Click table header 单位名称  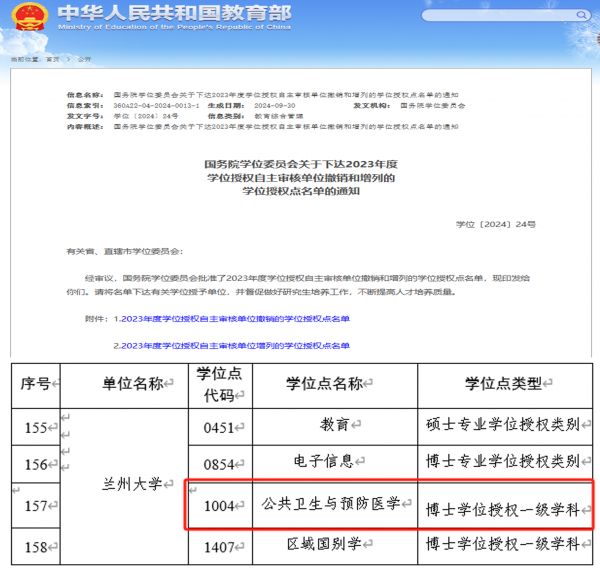coord(124,386)
